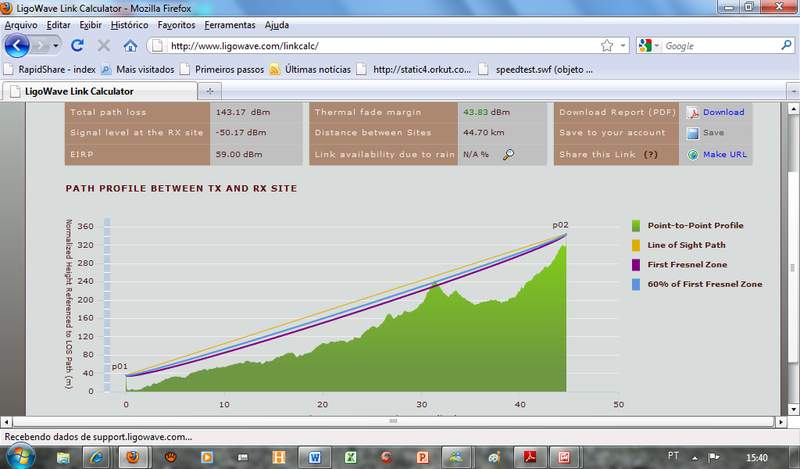This screenshot has width=800, height=469.
Task: Open the Favoritos menu
Action: 176,25
